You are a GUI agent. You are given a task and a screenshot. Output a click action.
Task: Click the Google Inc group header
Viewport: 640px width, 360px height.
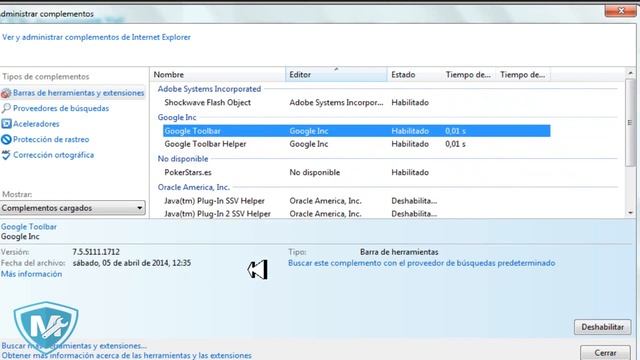coord(177,117)
